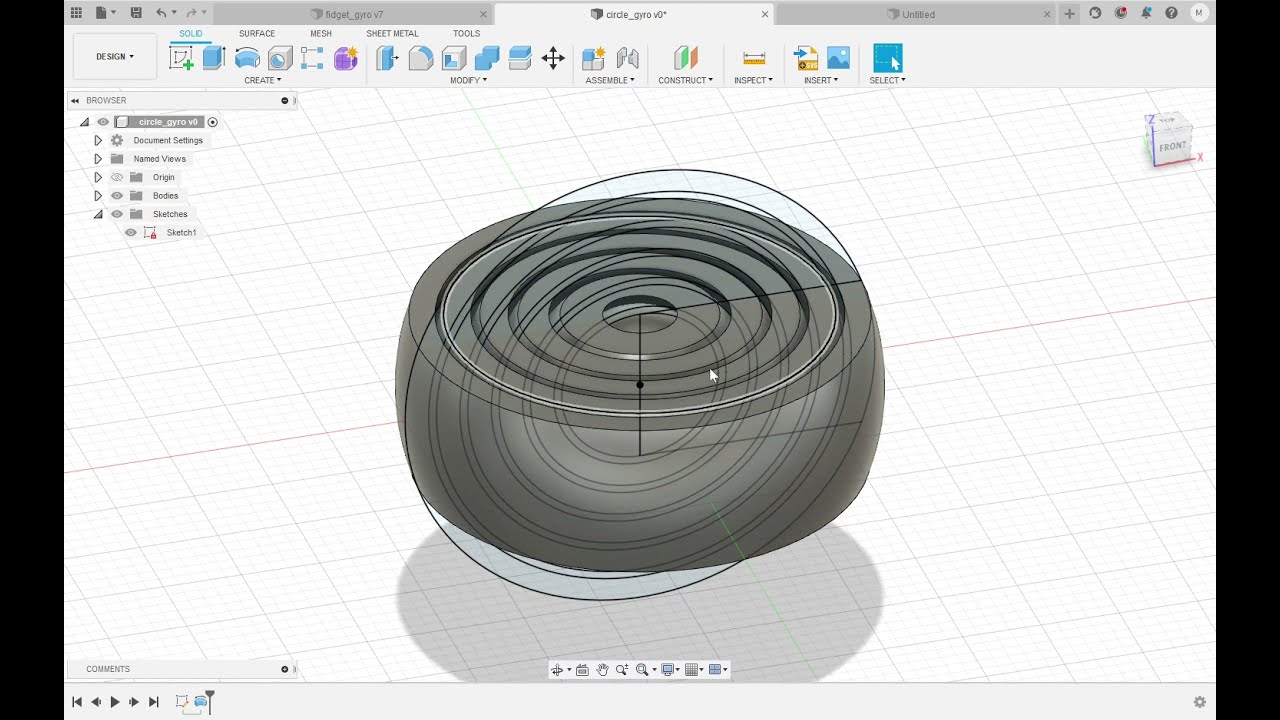Switch to the TOOLS tab

click(466, 34)
